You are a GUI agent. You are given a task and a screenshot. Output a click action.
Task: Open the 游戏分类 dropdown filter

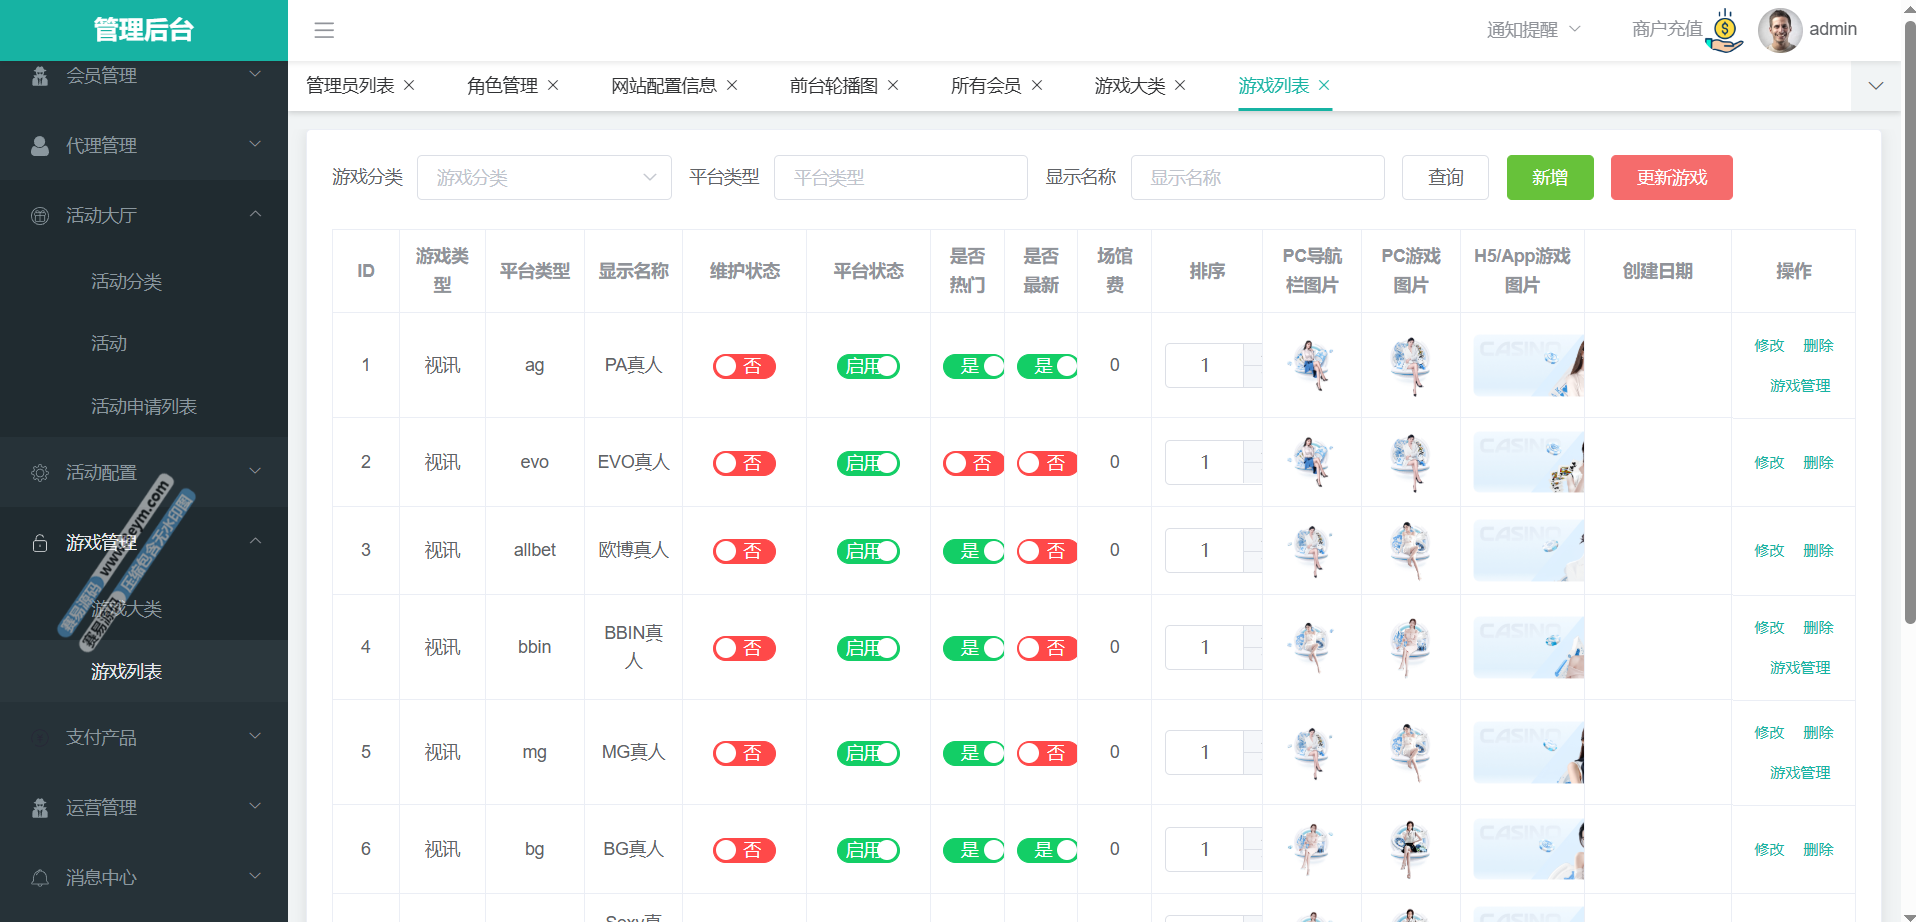[544, 178]
